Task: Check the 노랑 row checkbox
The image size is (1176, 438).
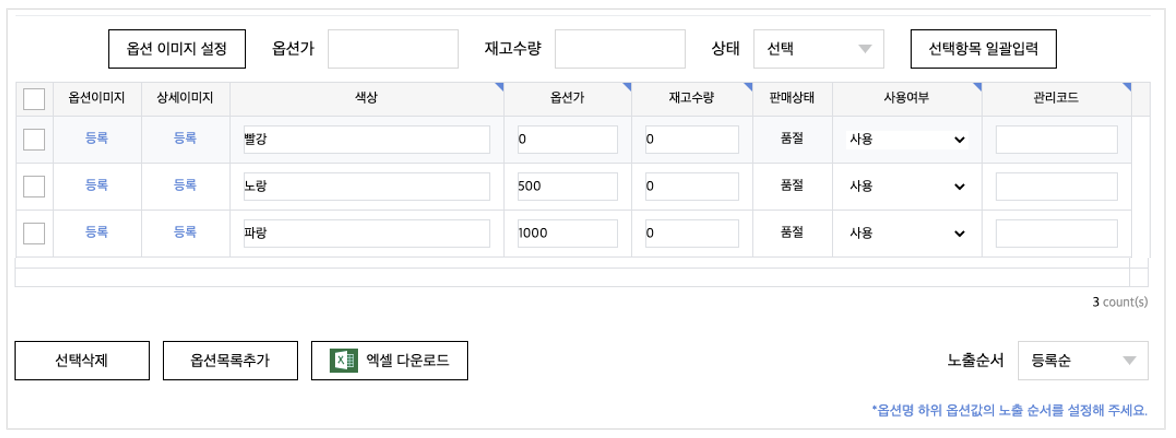Action: point(34,185)
